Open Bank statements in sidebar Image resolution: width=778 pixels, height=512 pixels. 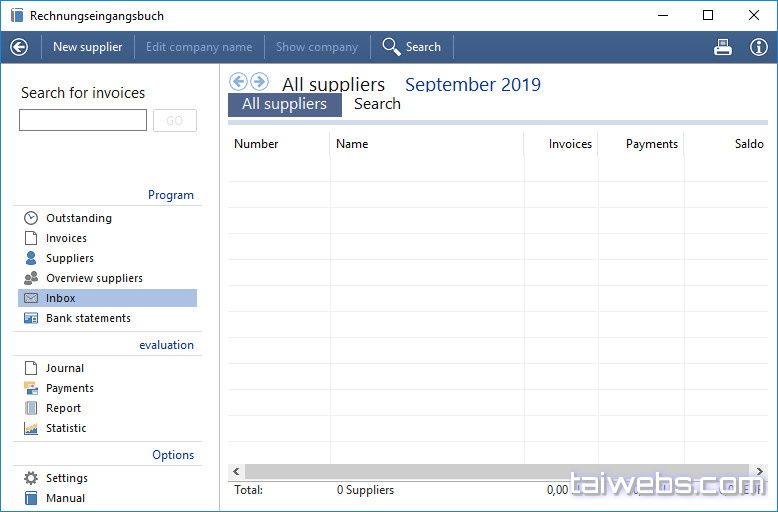click(x=87, y=318)
